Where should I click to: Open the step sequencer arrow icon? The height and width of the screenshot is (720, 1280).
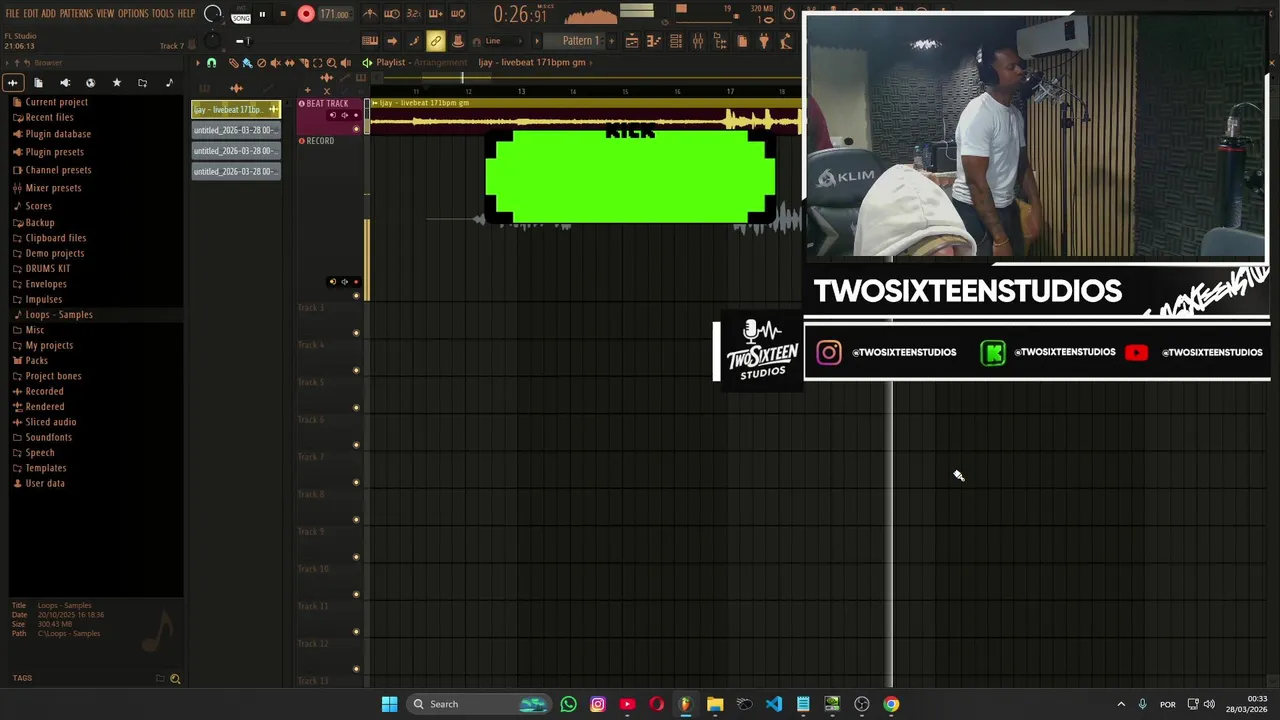click(392, 41)
